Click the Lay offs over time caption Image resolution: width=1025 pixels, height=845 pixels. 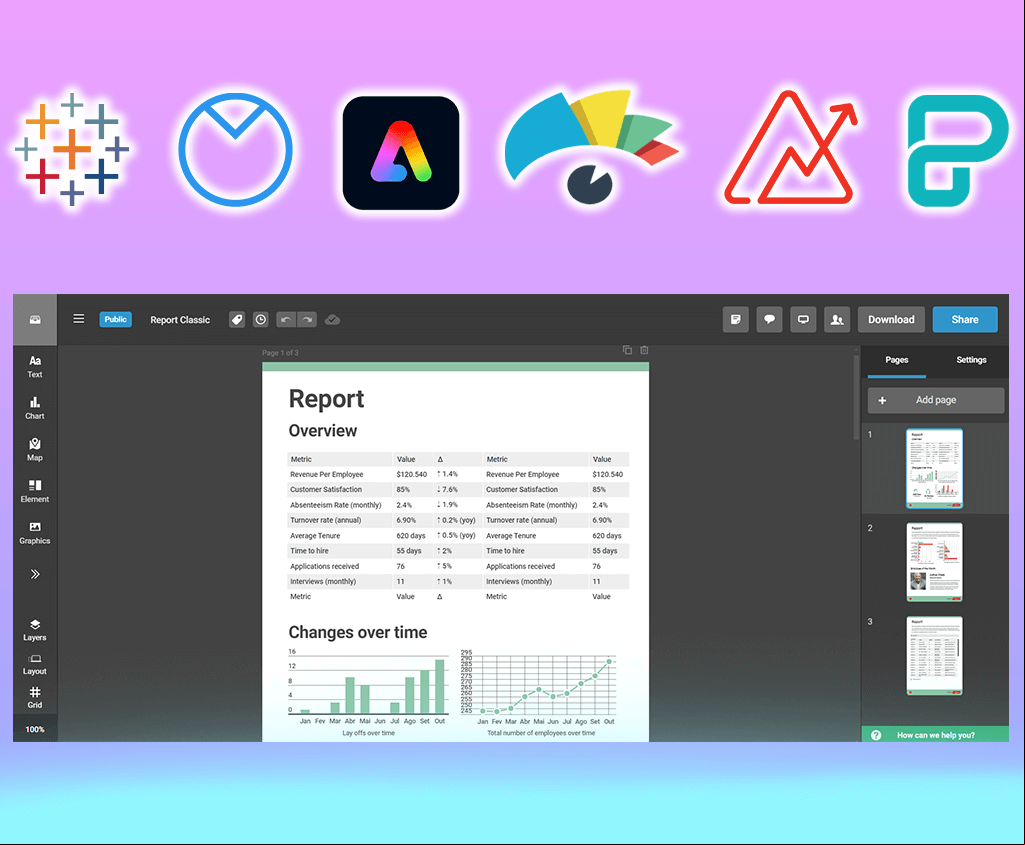pos(369,733)
